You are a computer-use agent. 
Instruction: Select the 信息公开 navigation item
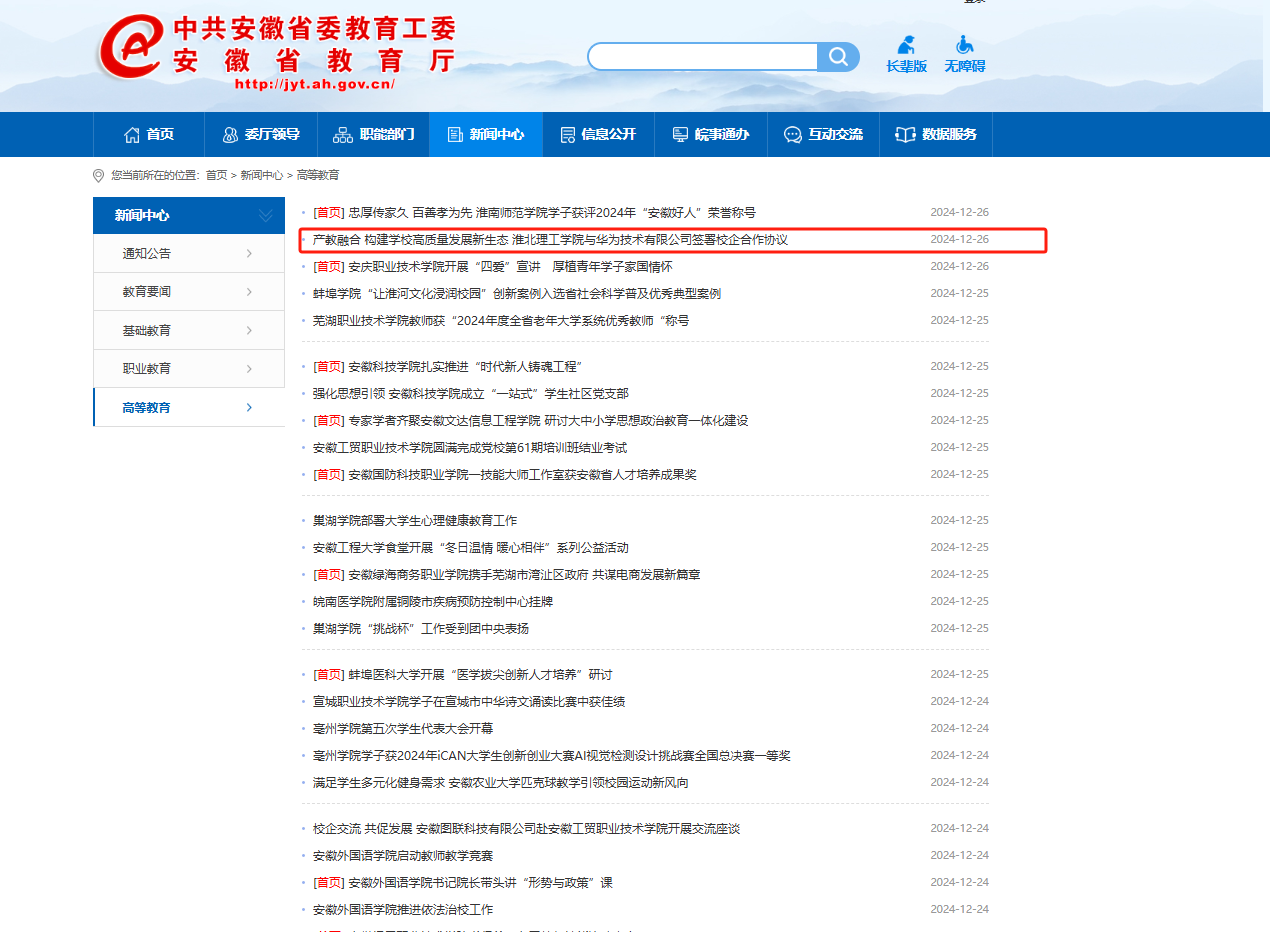[598, 134]
